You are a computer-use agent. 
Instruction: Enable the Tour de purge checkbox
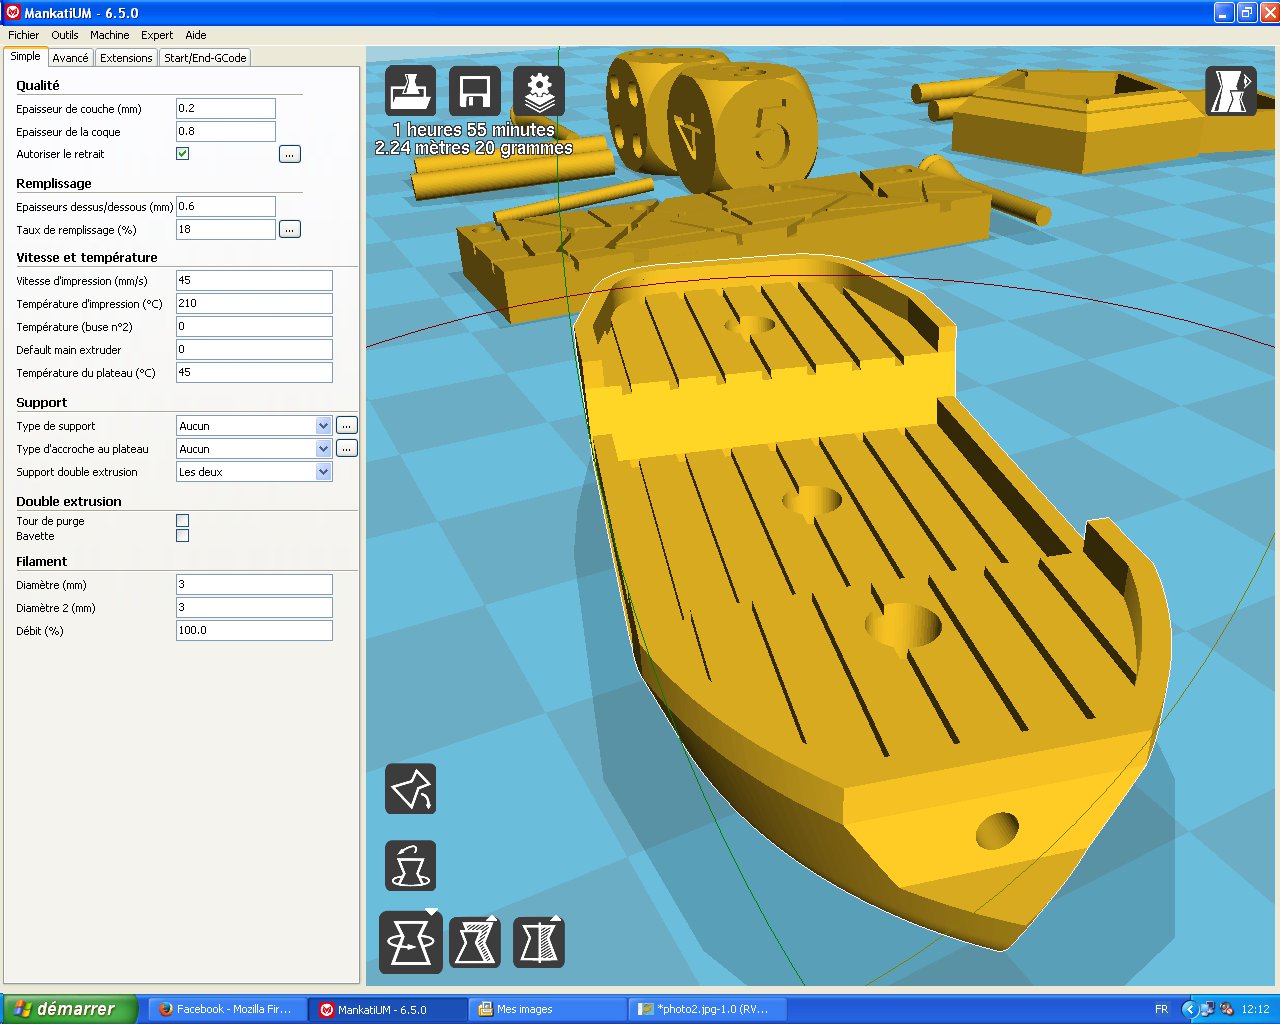coord(183,521)
